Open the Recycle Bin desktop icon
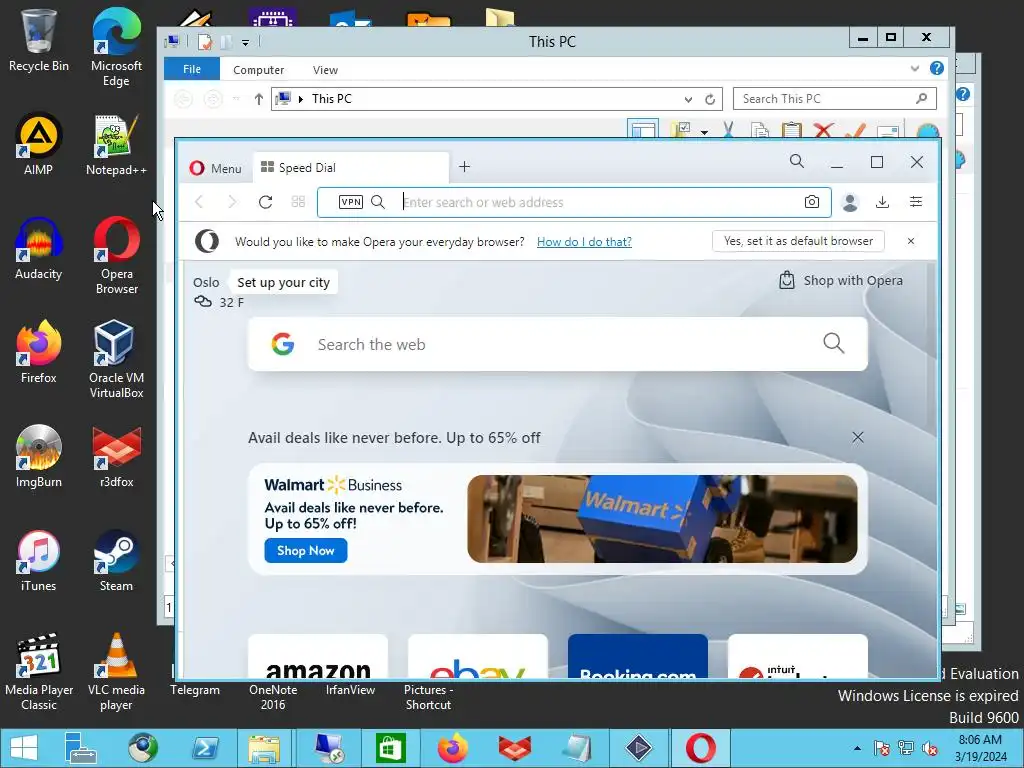This screenshot has width=1024, height=768. [39, 40]
